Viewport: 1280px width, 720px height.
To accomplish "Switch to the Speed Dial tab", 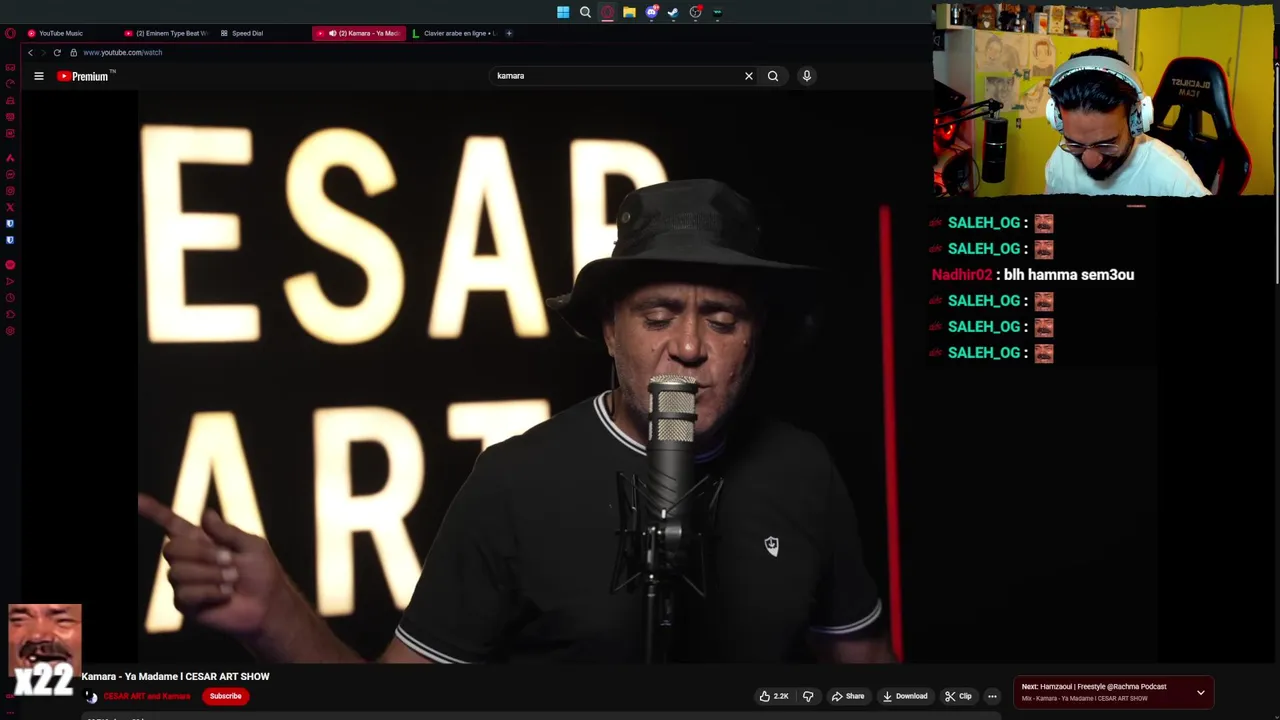I will tap(262, 33).
